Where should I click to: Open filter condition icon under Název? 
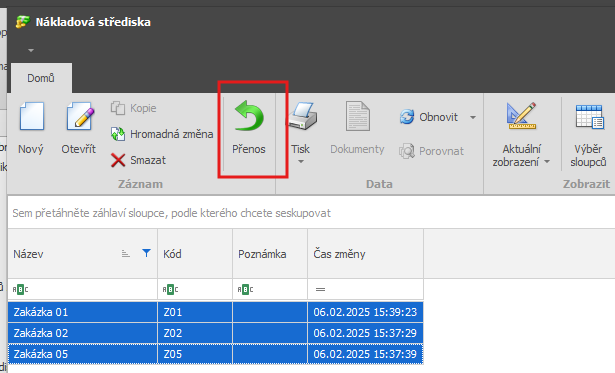20,290
